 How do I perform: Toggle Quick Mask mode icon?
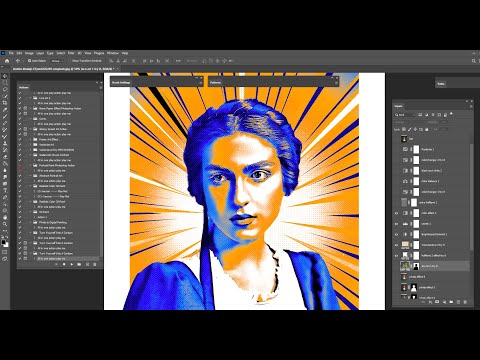coord(5,252)
